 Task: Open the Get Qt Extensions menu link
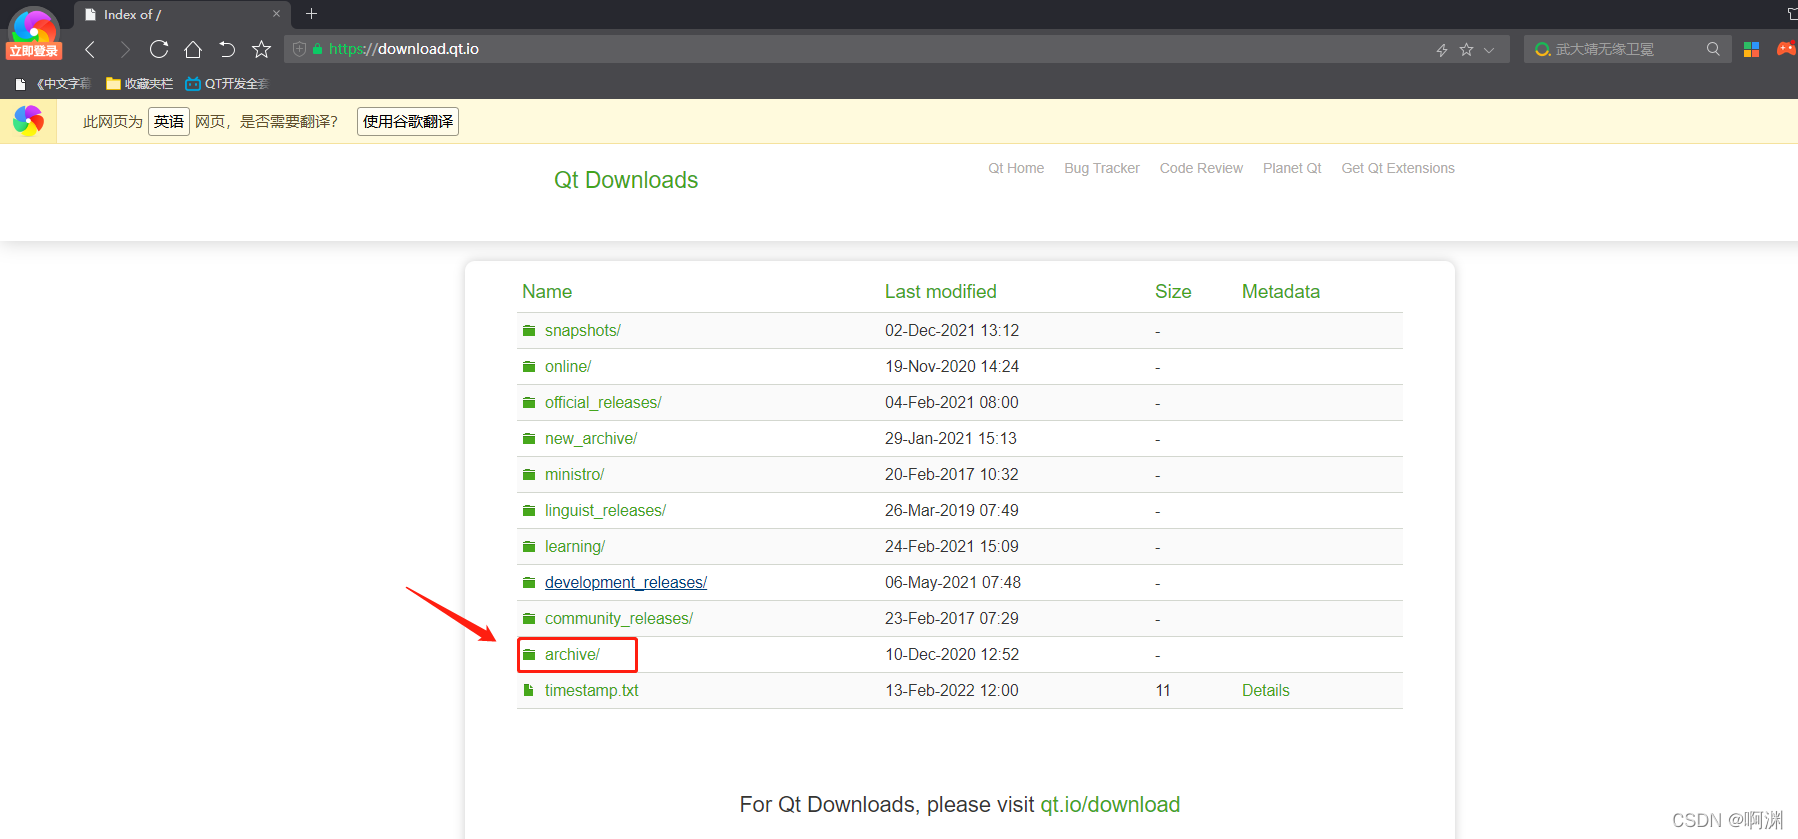tap(1398, 168)
